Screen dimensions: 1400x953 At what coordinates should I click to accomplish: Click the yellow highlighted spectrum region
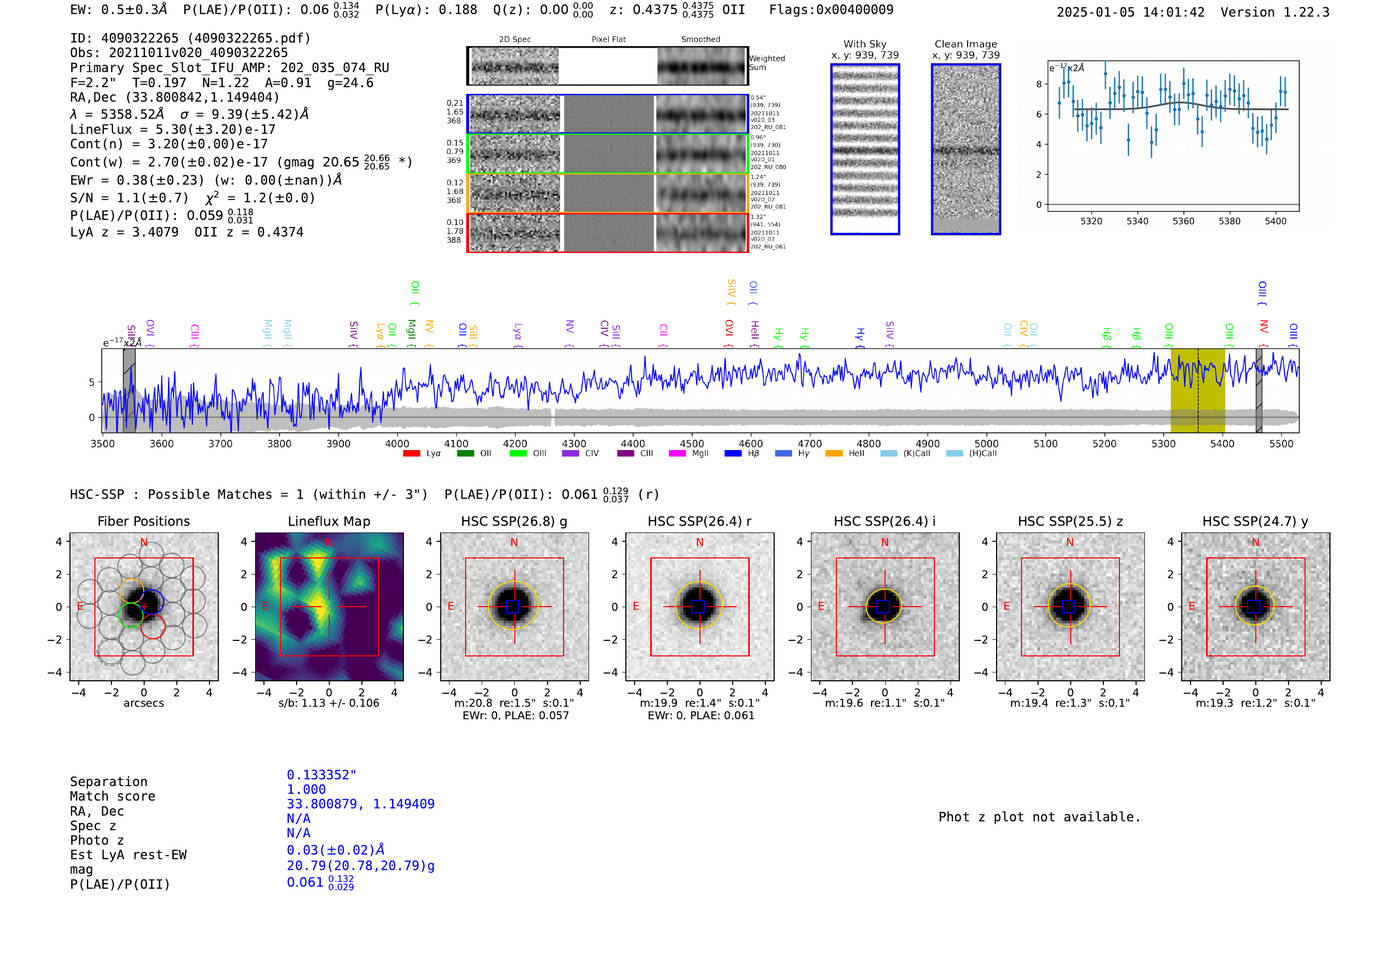click(1198, 391)
